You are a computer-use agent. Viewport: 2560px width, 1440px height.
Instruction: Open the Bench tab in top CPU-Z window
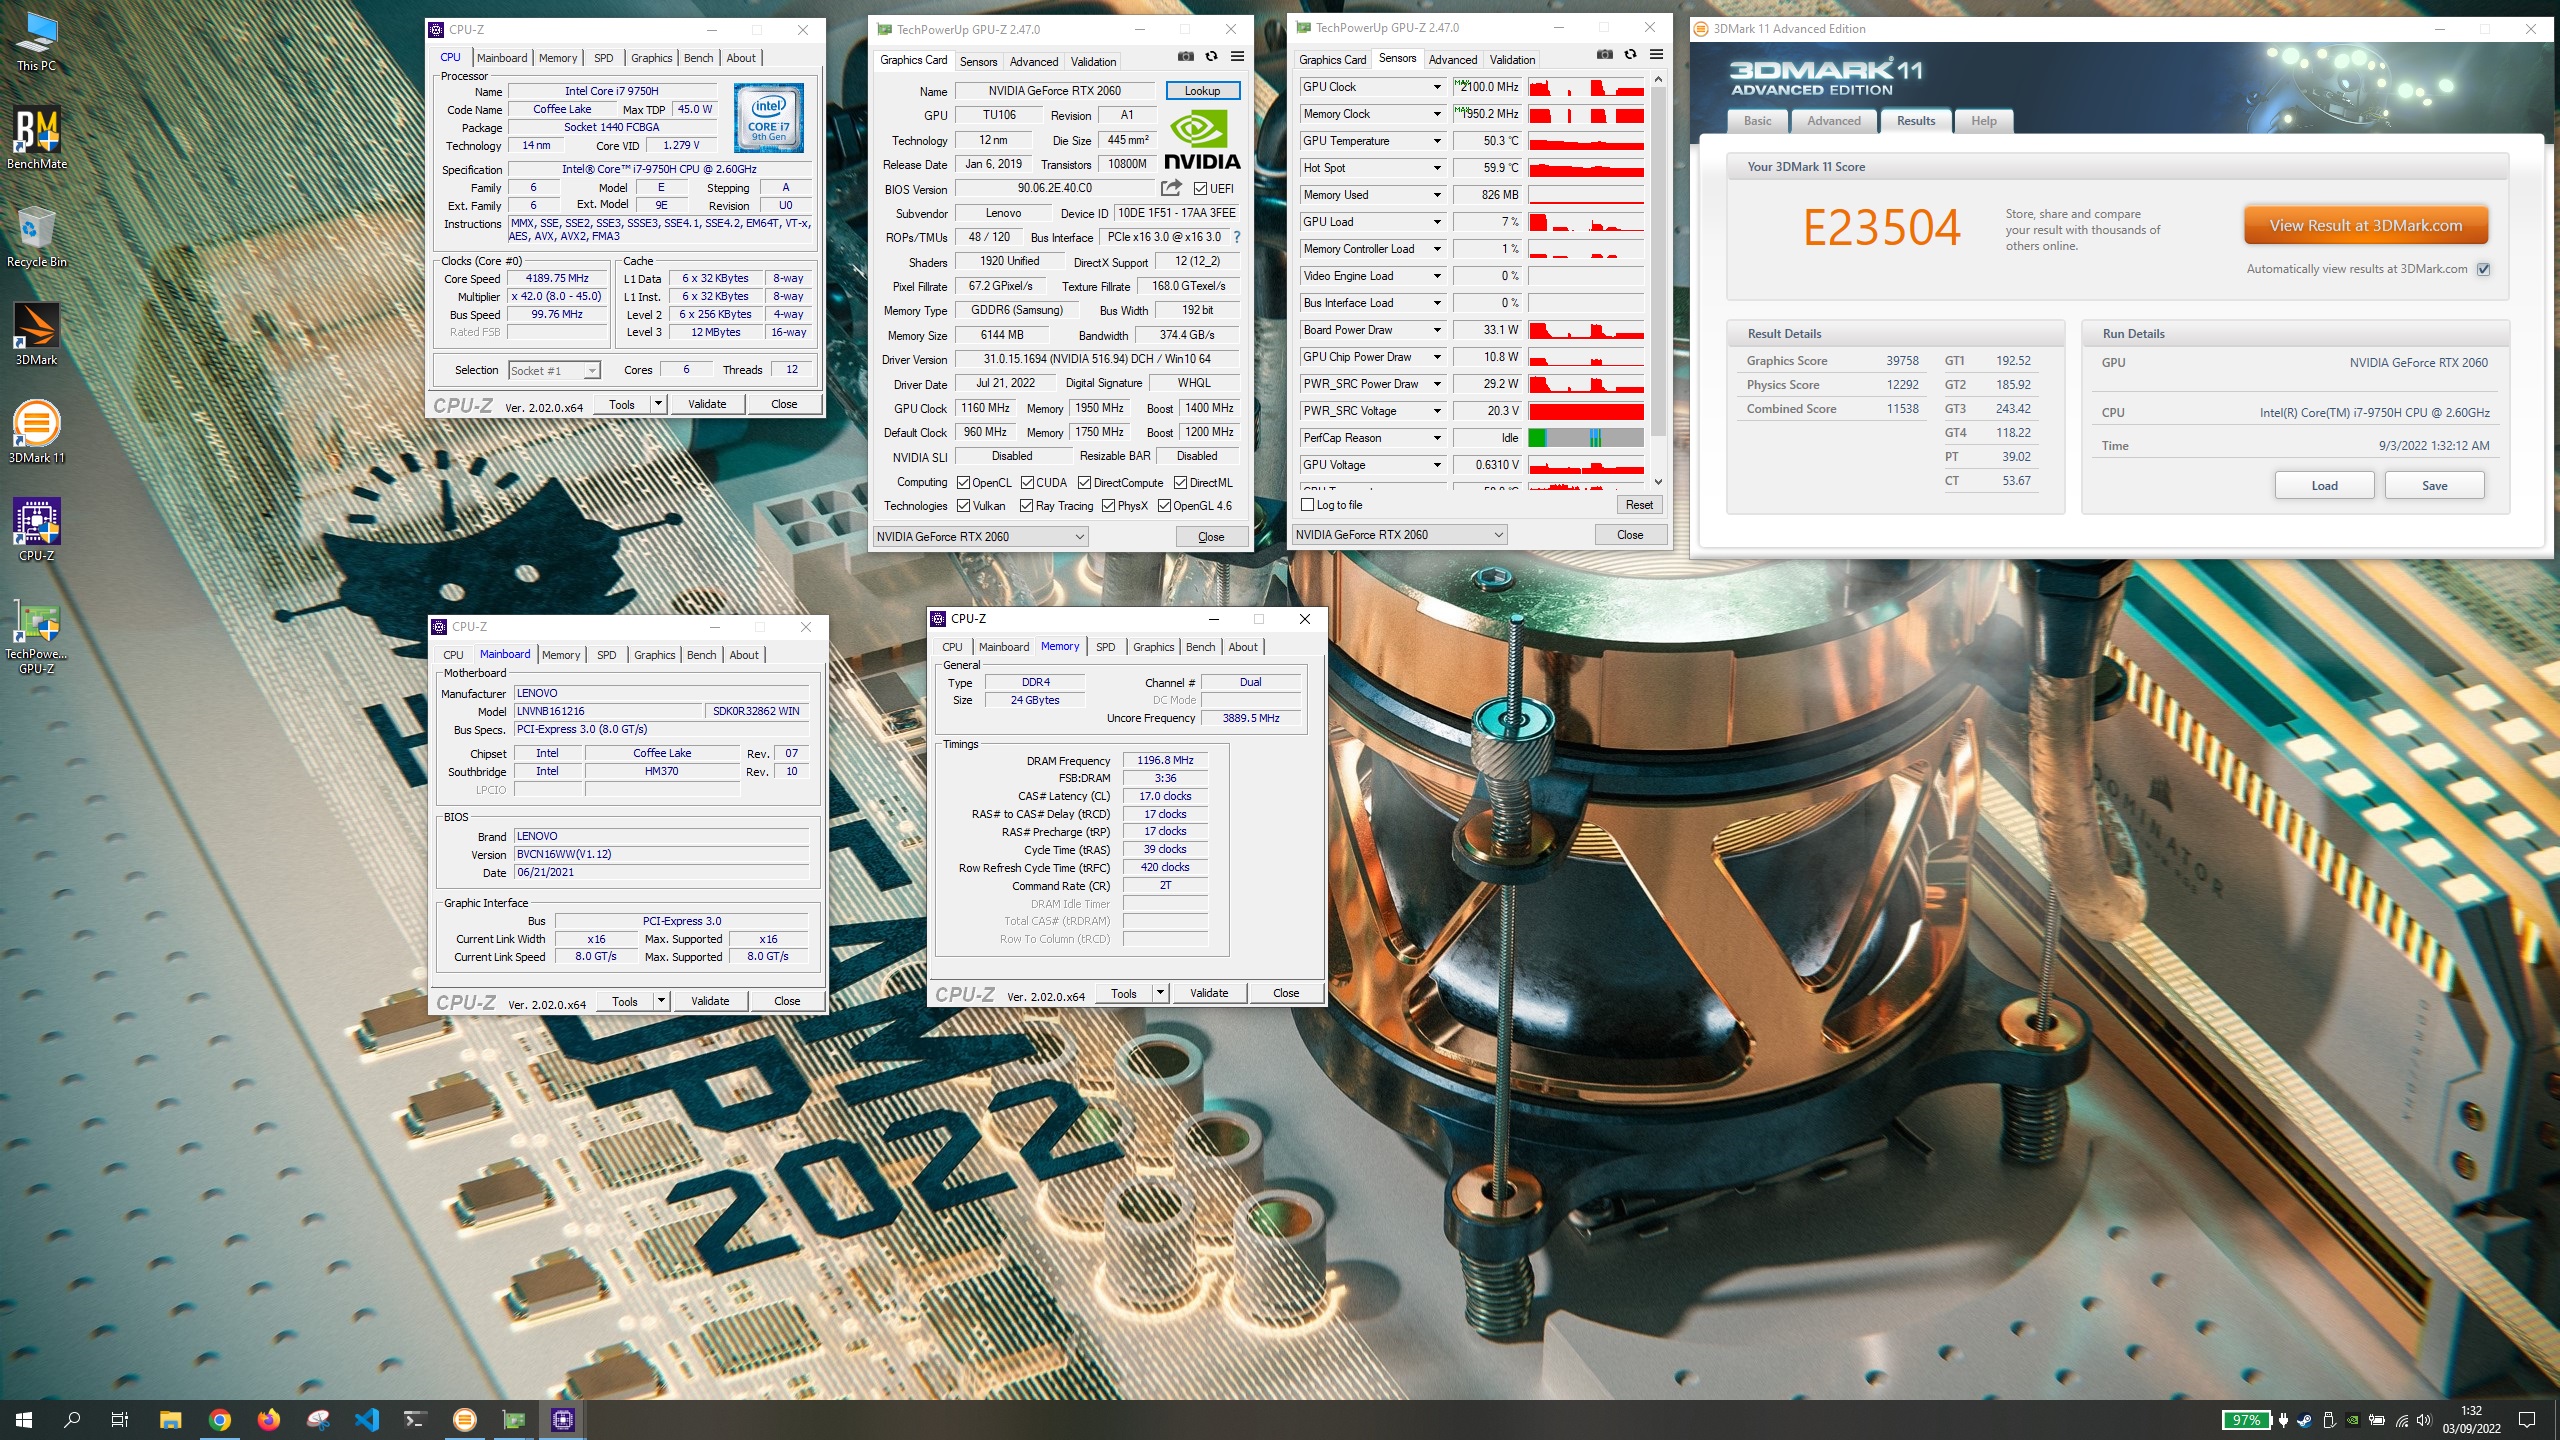(x=698, y=58)
